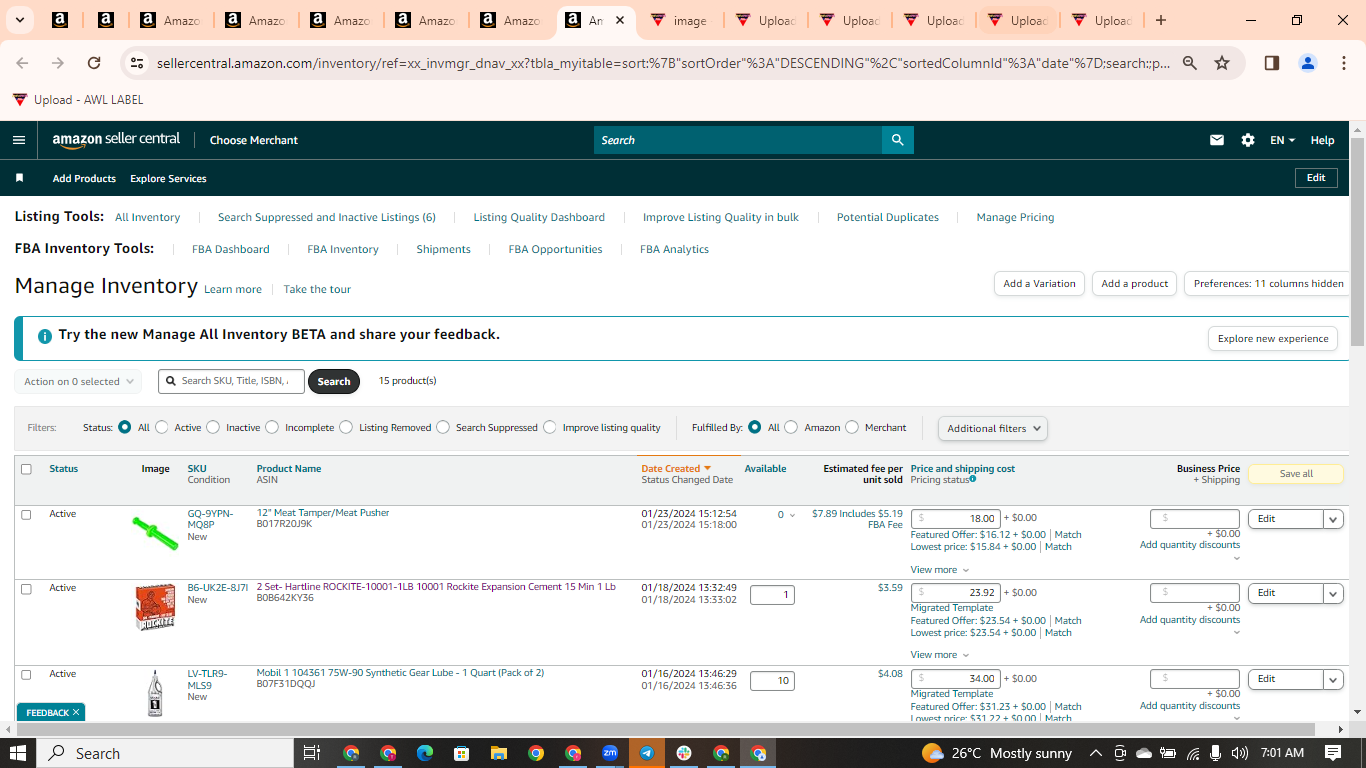The width and height of the screenshot is (1366, 768).
Task: Select Fulfilled By Amazon radio
Action: [x=791, y=427]
